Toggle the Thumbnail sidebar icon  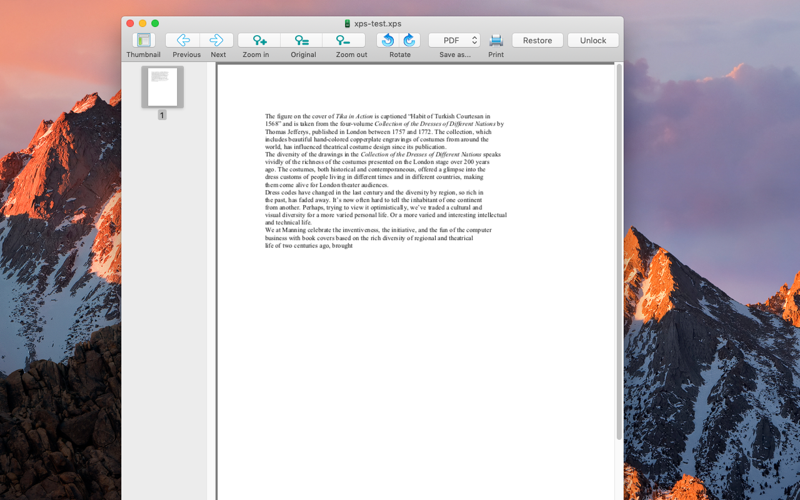(144, 40)
